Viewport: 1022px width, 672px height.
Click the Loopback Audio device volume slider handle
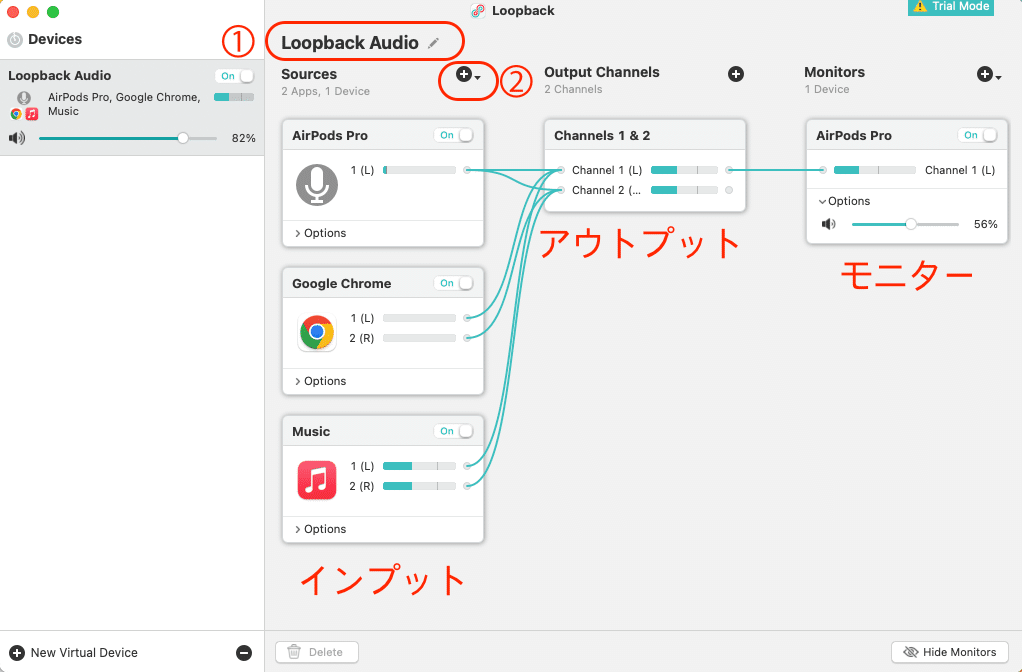click(183, 138)
